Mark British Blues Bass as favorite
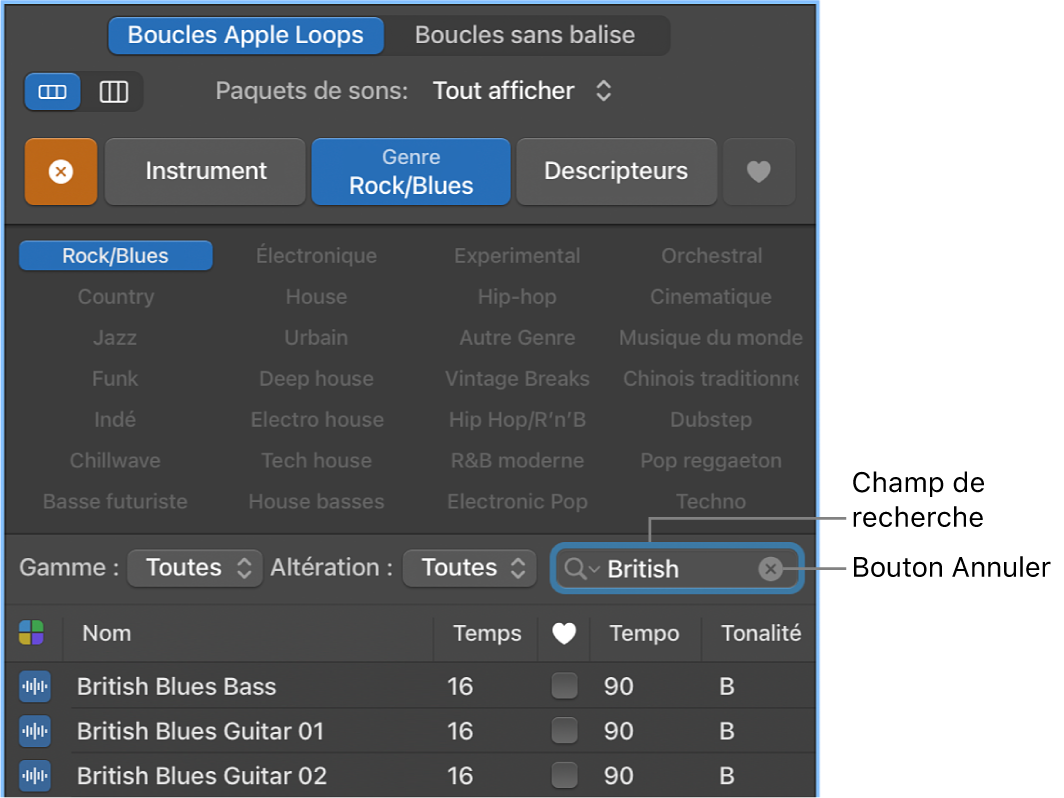Image resolution: width=1064 pixels, height=798 pixels. coord(565,687)
